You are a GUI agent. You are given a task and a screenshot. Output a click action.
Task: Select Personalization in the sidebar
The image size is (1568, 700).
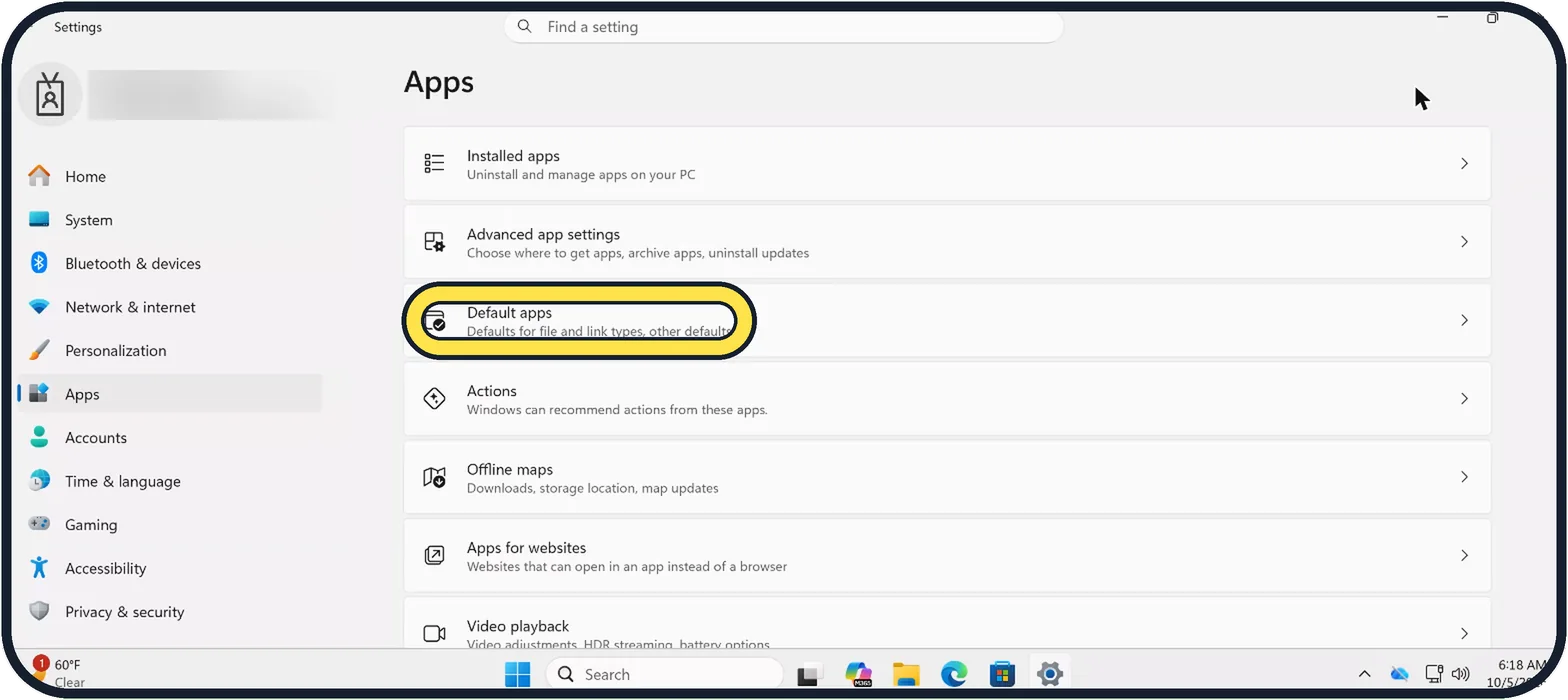tap(170, 350)
